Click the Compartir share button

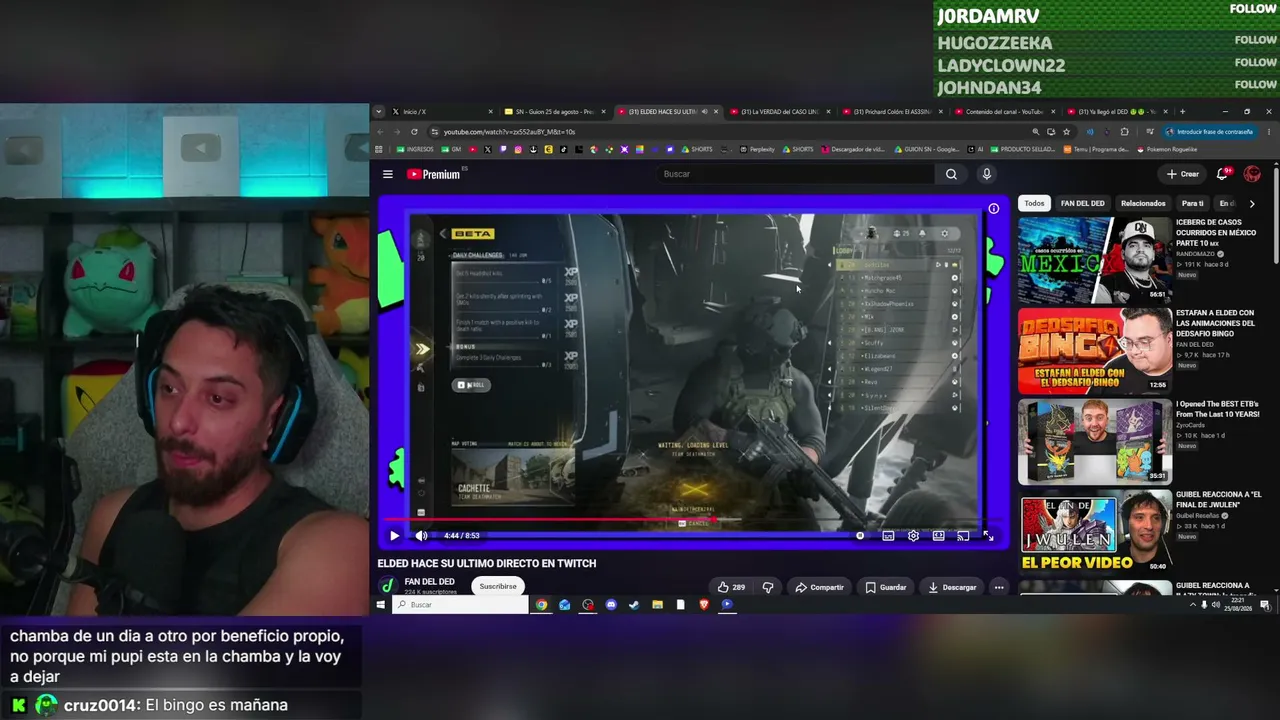click(819, 587)
